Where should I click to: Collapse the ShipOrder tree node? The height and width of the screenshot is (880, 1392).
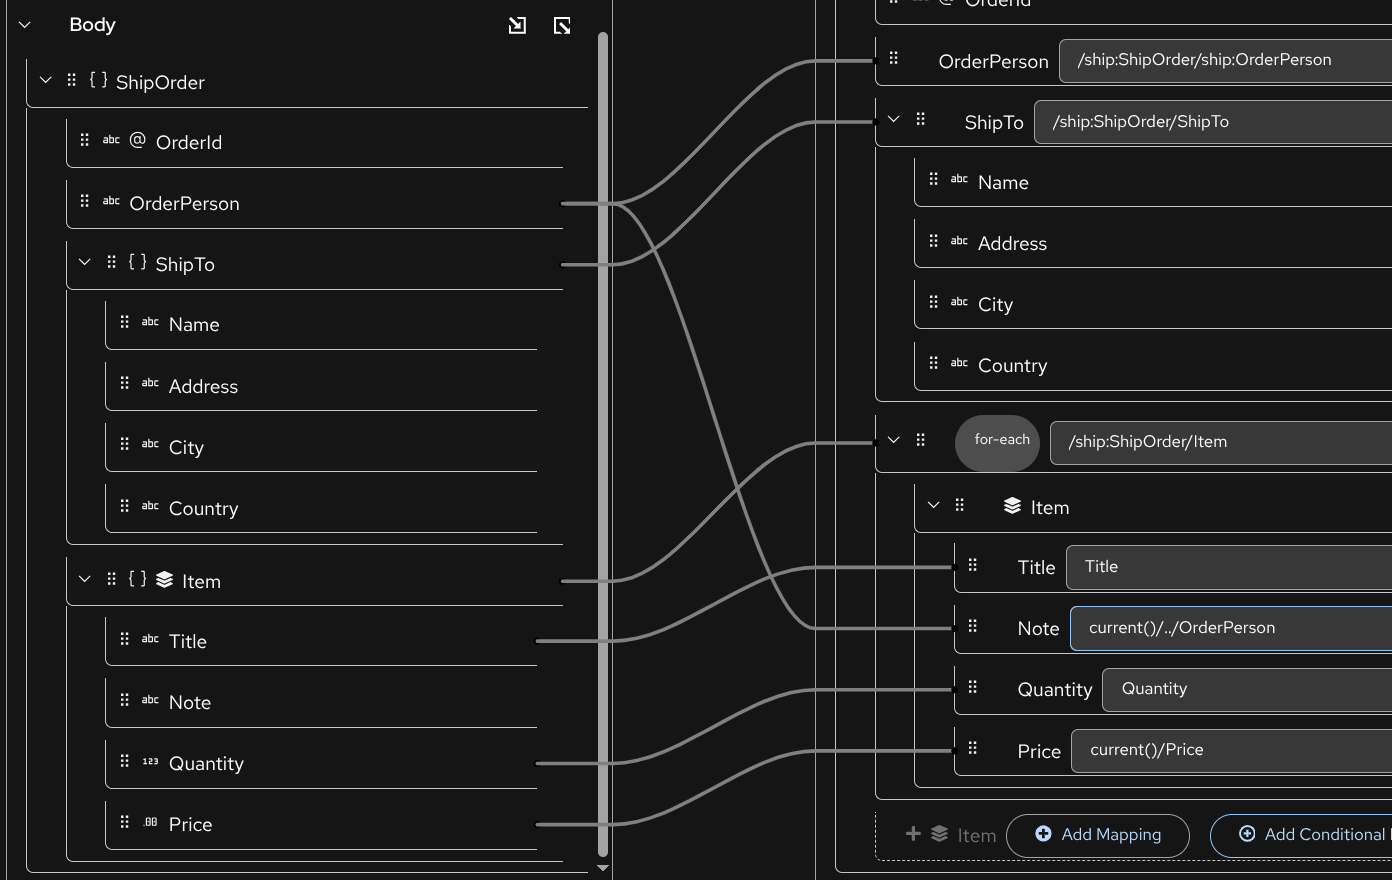tap(45, 81)
